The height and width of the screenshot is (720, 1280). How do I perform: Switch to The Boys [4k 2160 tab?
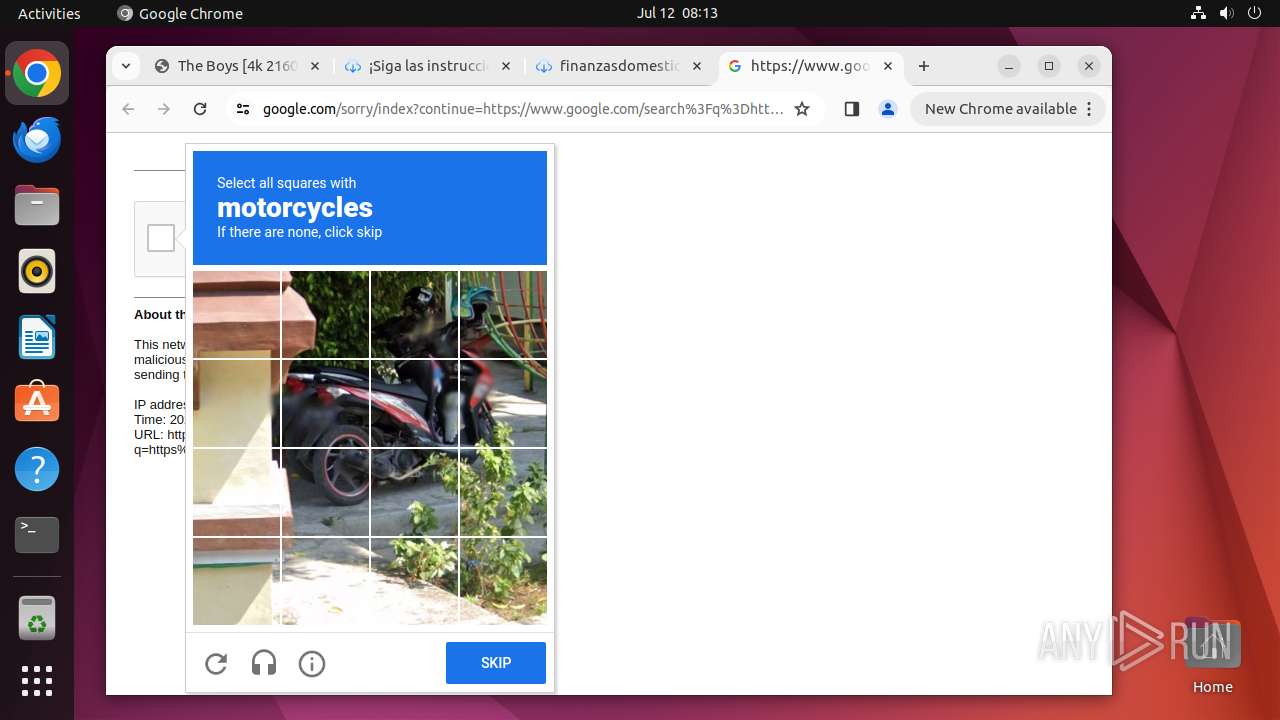237,66
